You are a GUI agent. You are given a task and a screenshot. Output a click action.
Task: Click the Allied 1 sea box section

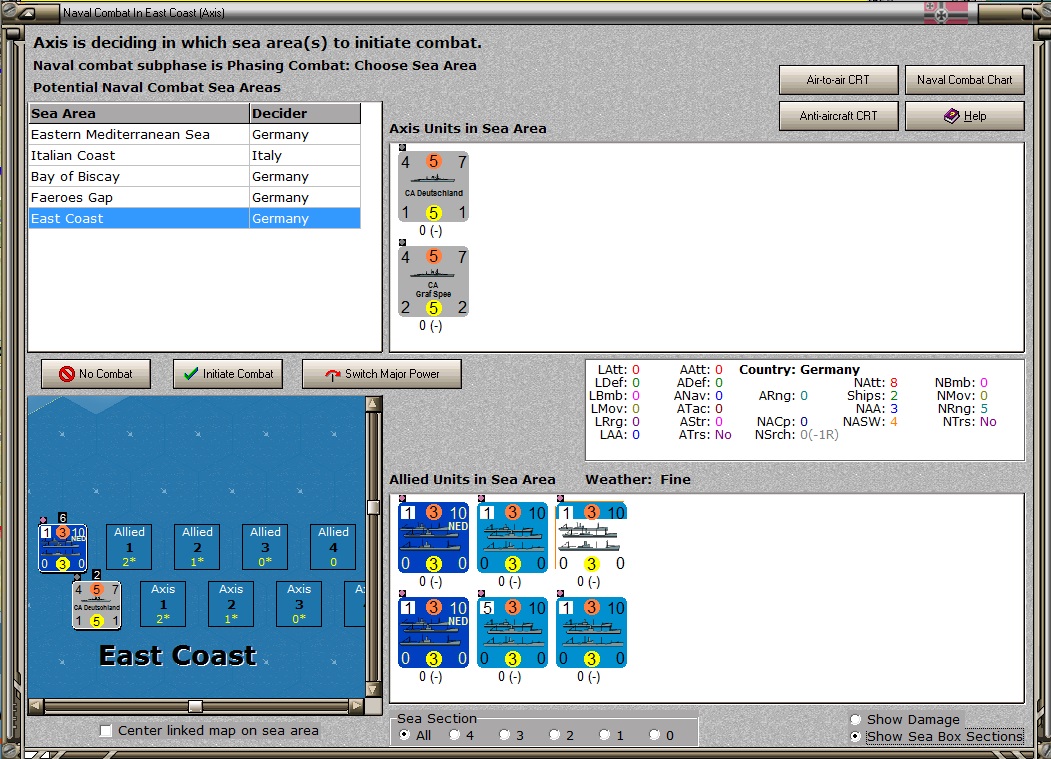[x=129, y=546]
